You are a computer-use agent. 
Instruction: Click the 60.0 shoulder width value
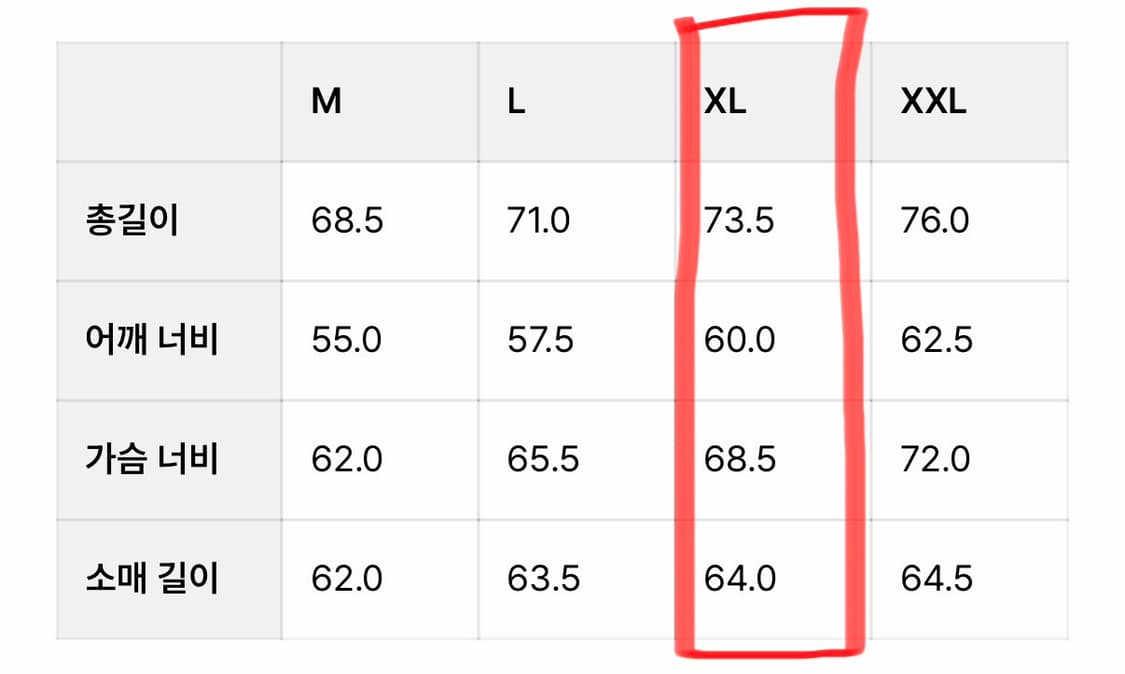pyautogui.click(x=739, y=340)
